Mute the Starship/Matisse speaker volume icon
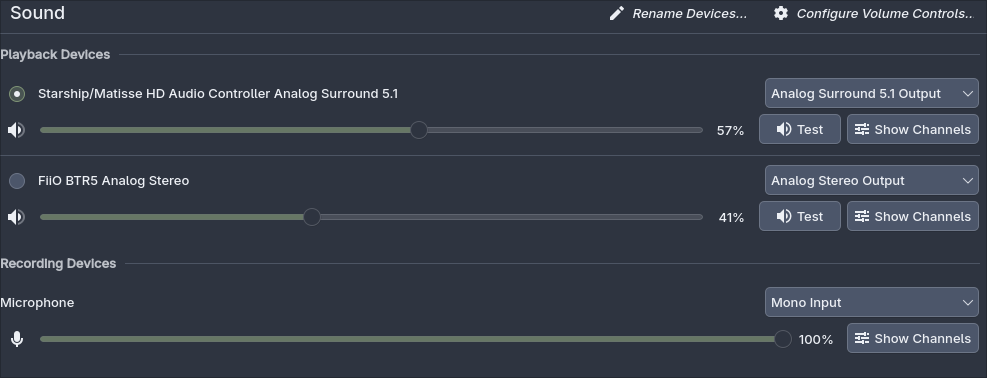Screen dimensions: 987x378 [x=16, y=130]
